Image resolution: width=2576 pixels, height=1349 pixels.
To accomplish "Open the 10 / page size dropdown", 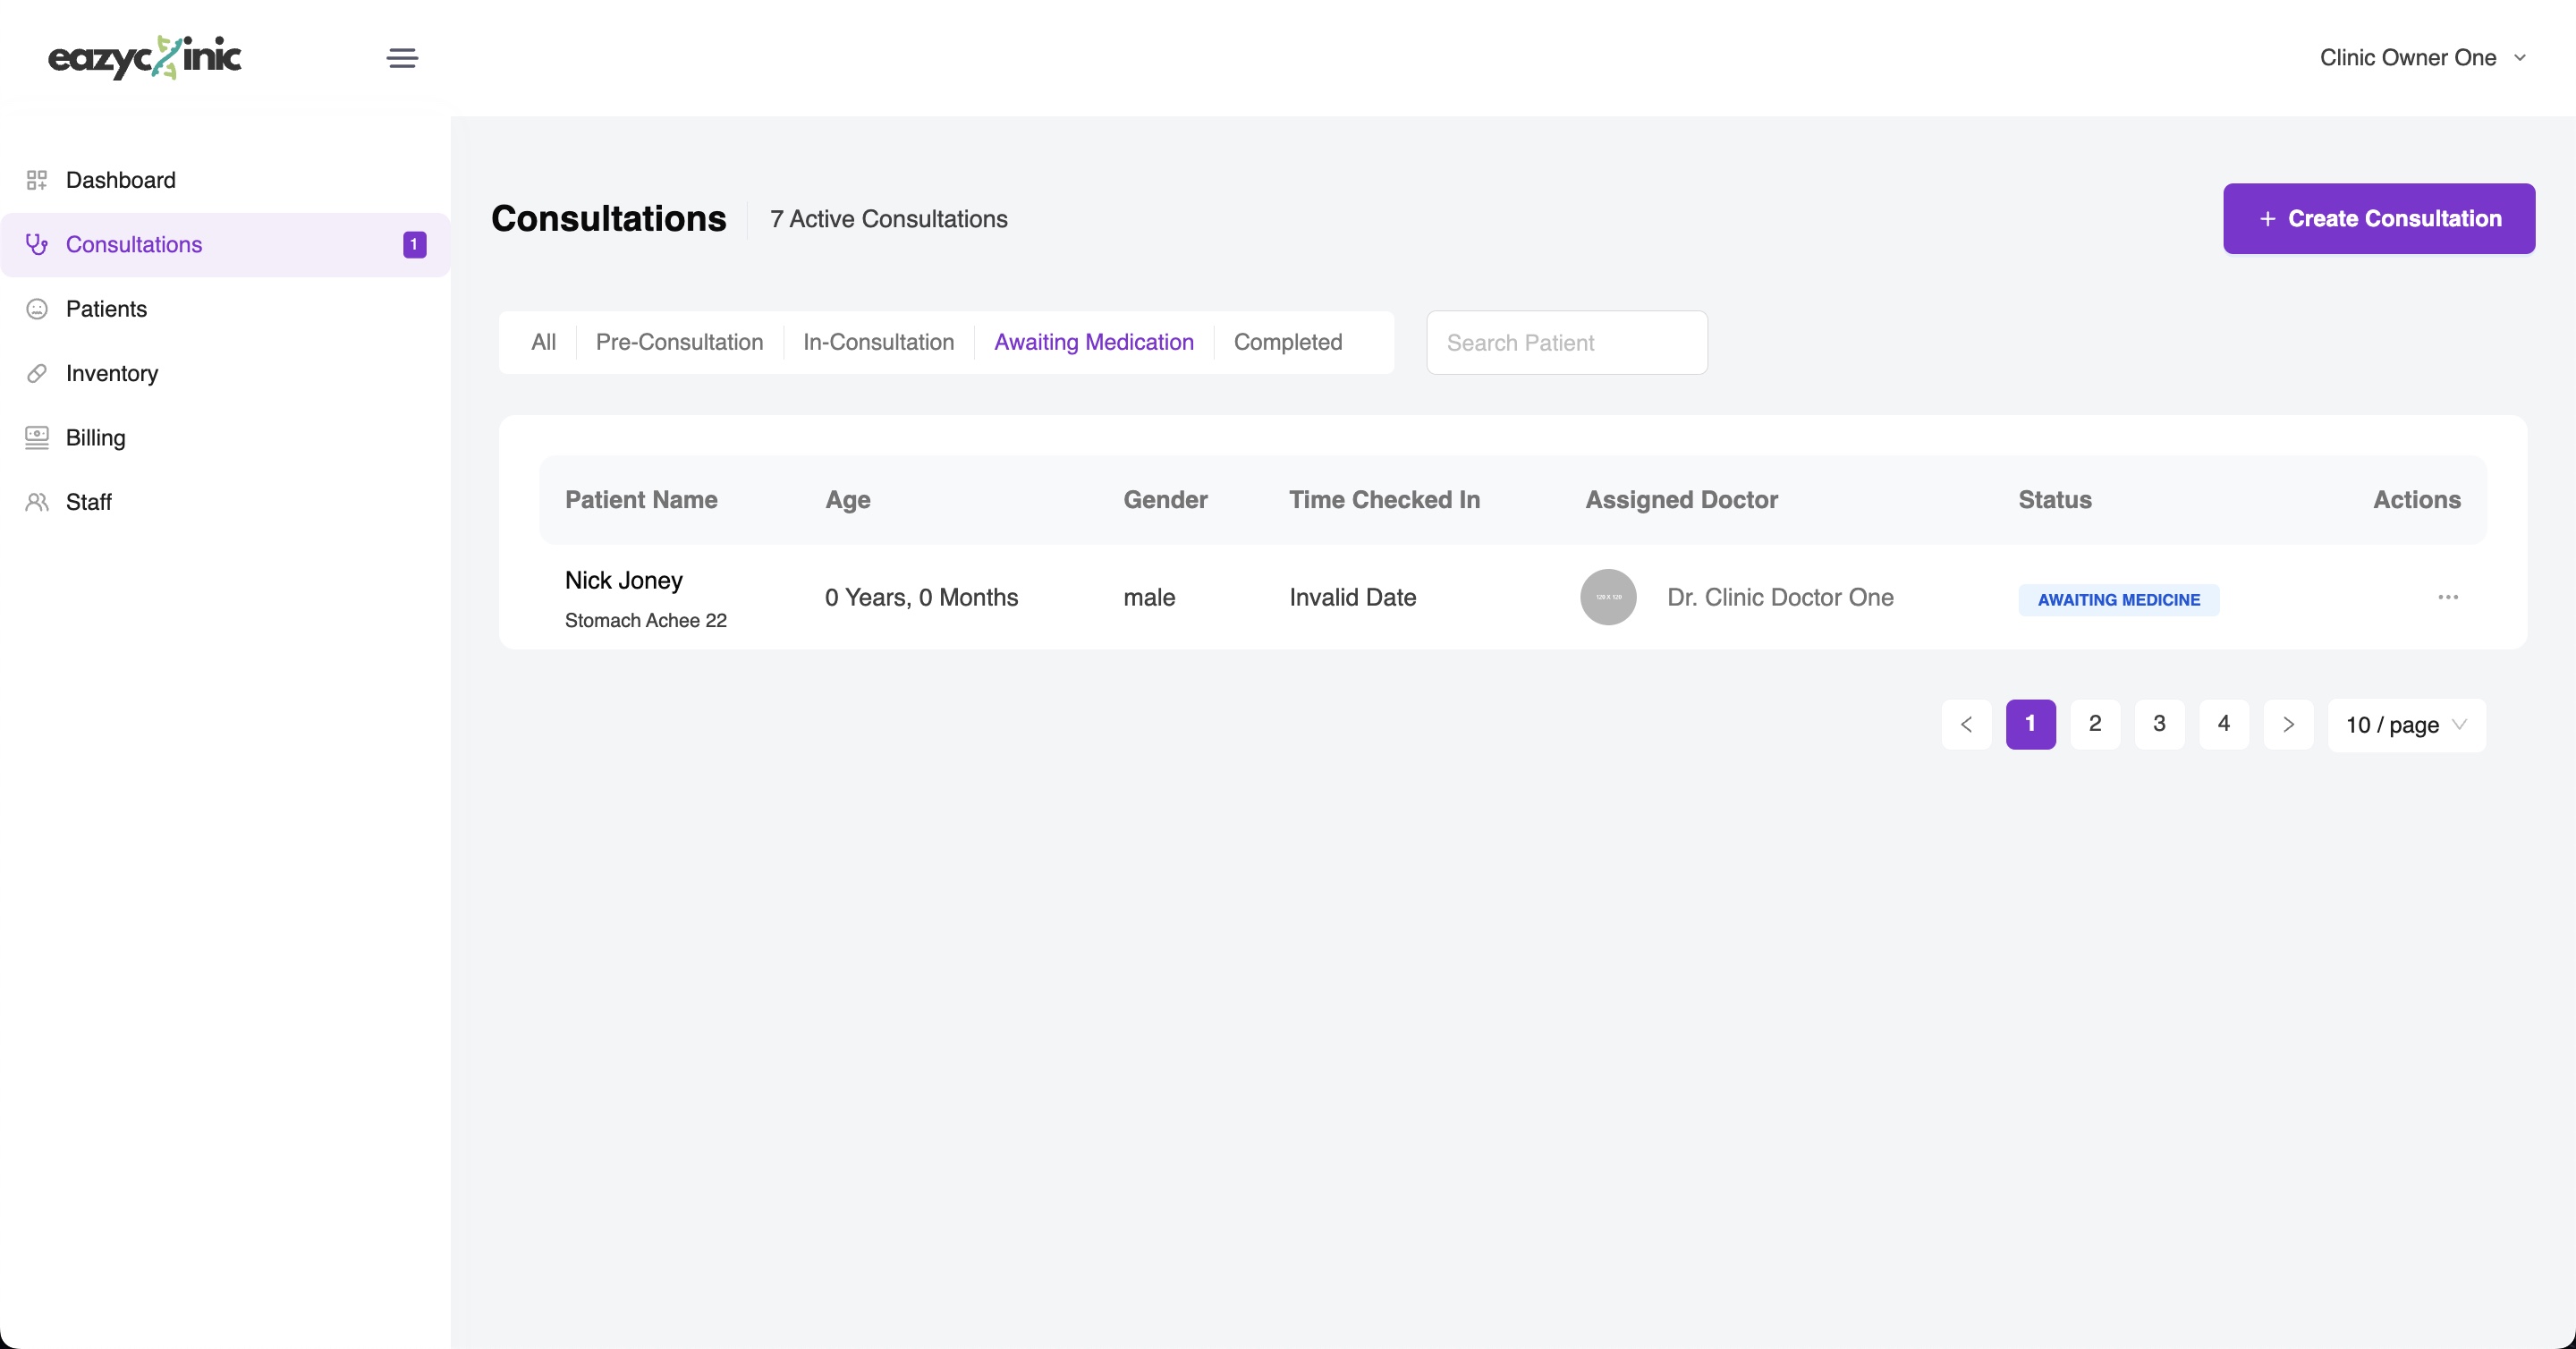I will pos(2406,725).
